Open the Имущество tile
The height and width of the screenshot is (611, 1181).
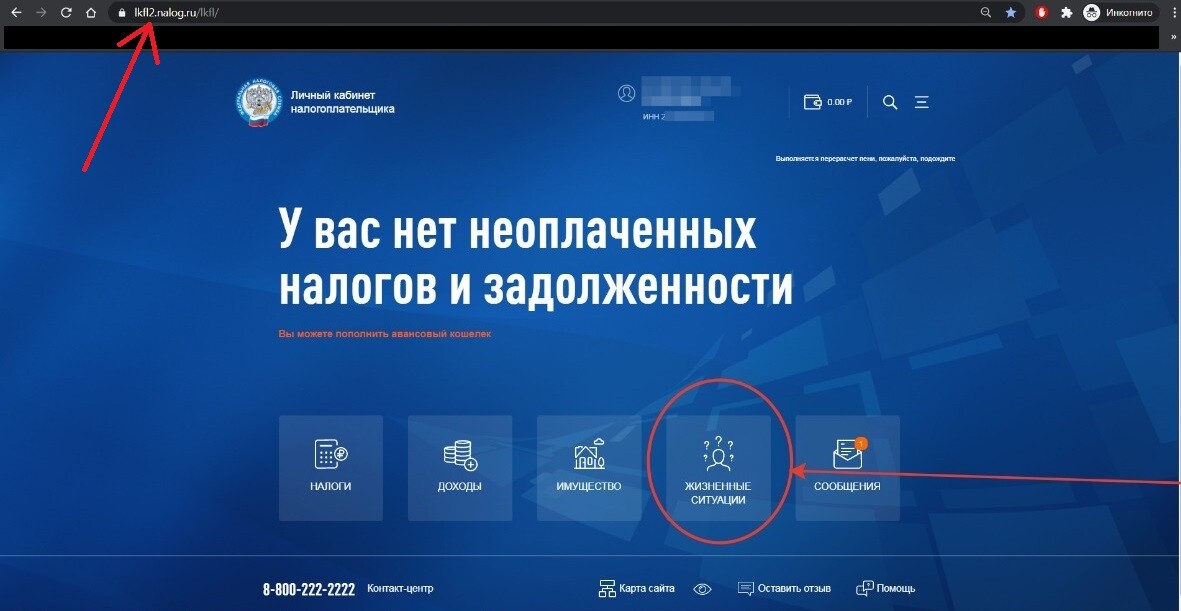[x=589, y=468]
